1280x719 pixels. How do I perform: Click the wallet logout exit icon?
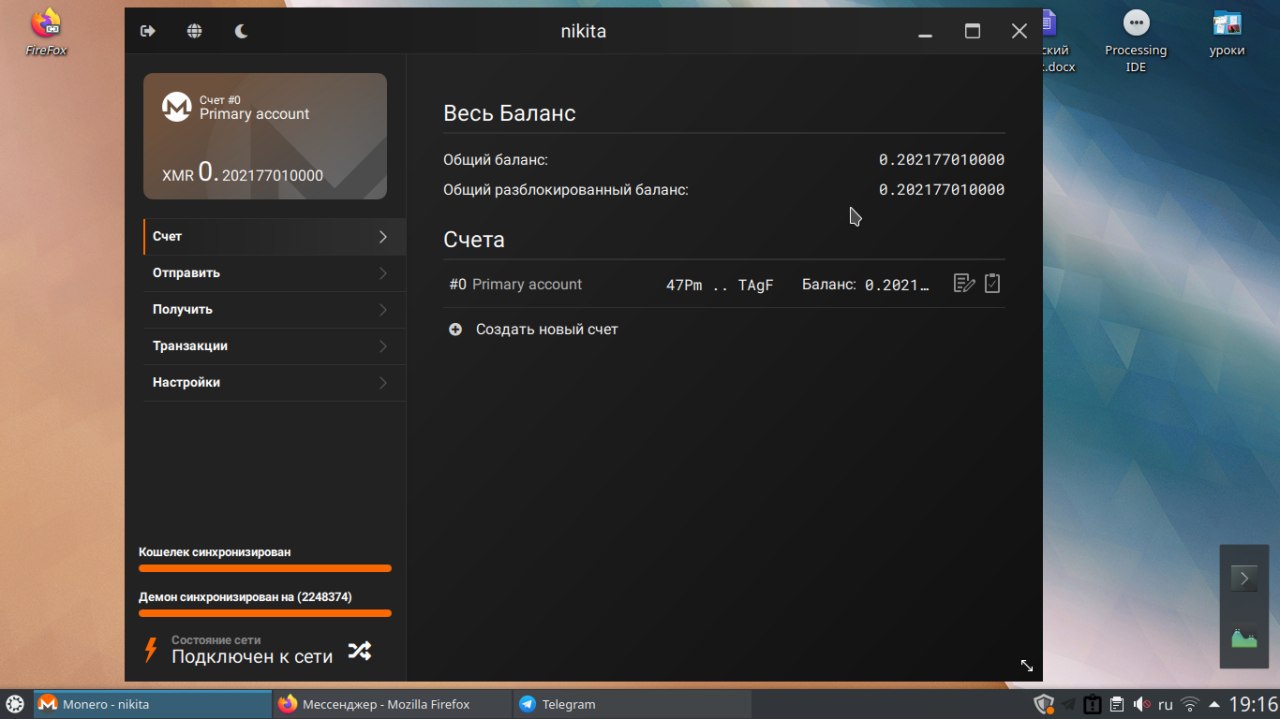(x=148, y=31)
